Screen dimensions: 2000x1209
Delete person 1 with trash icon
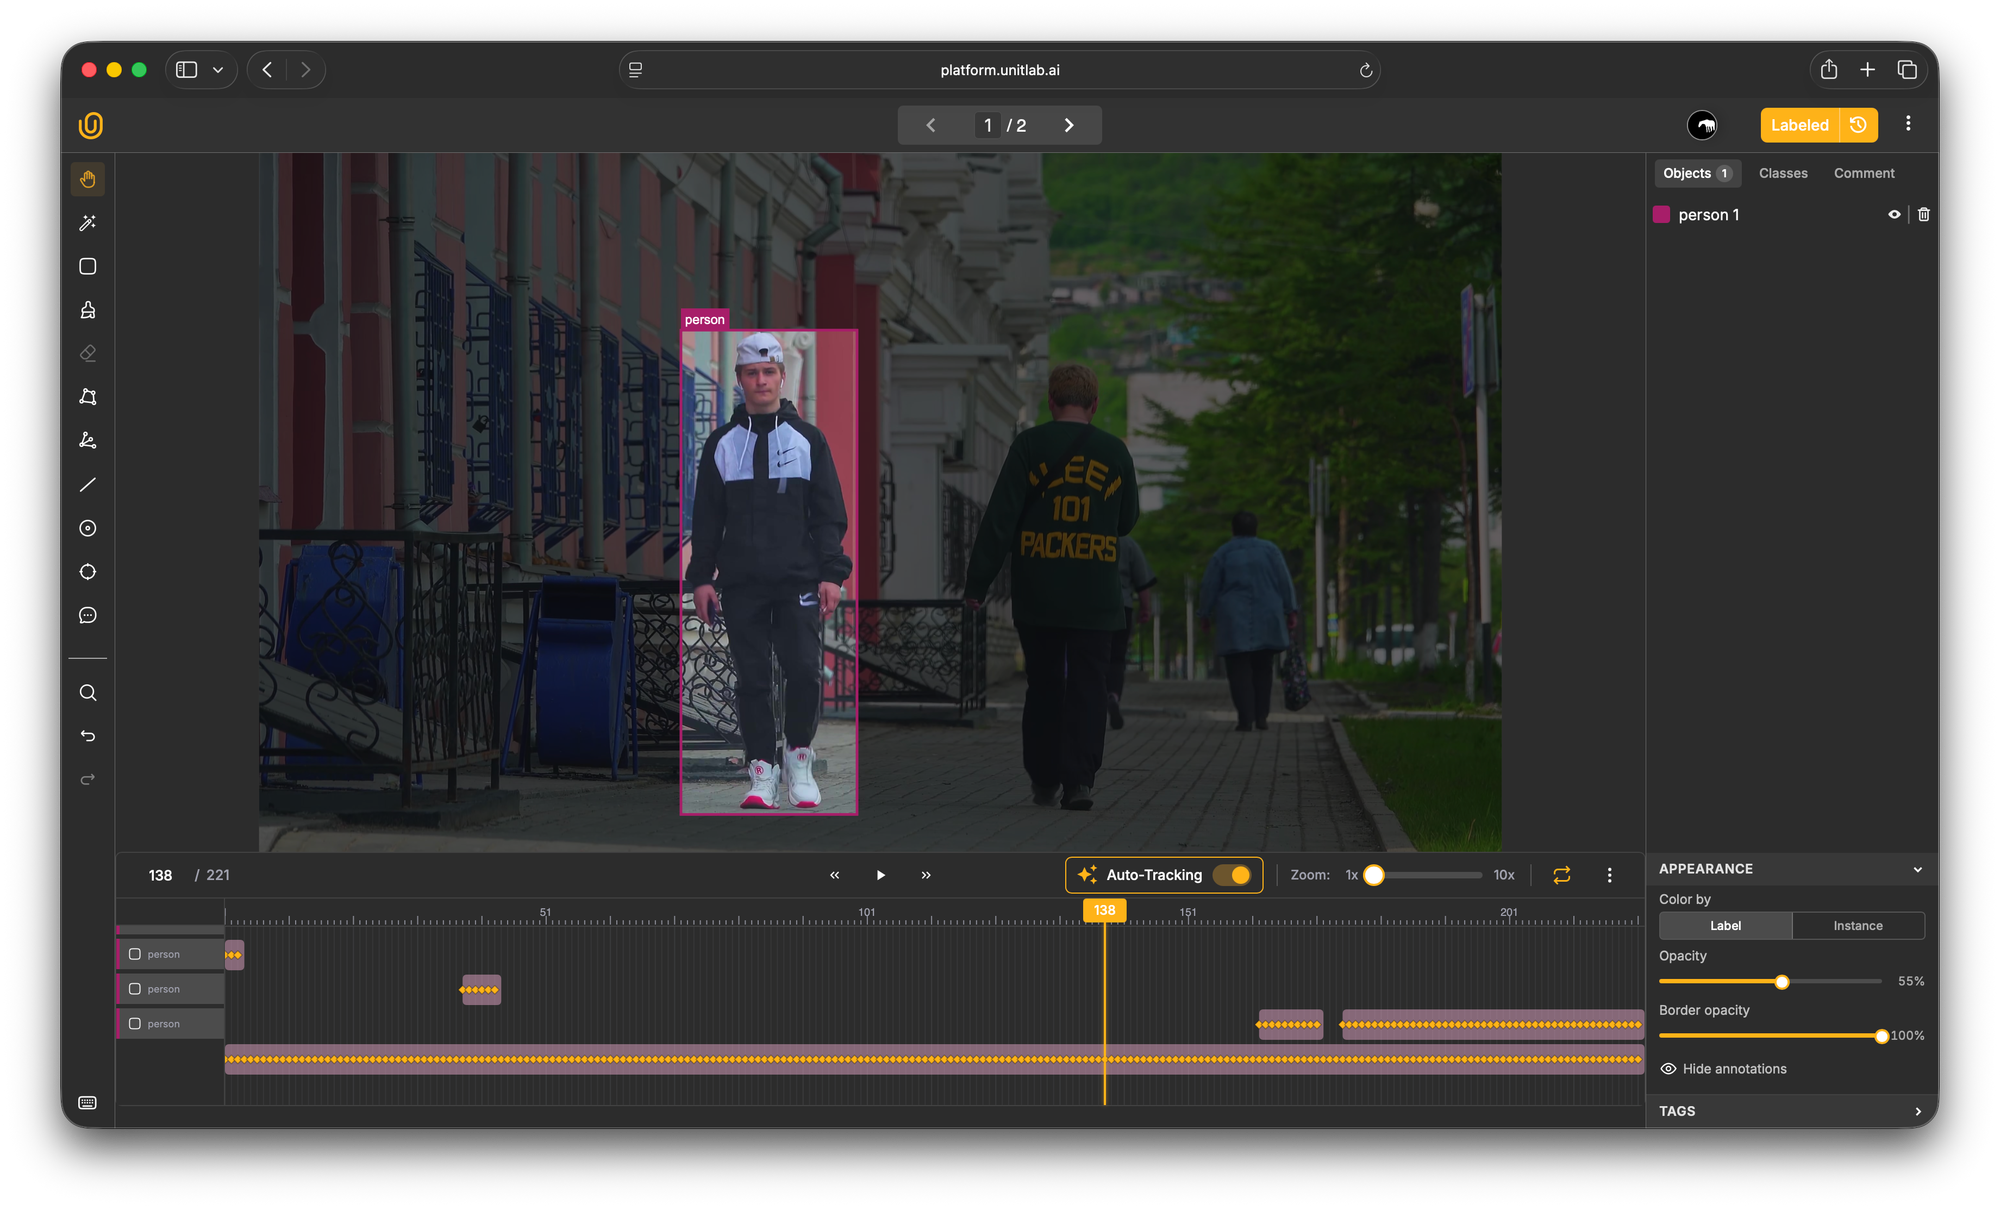coord(1924,215)
